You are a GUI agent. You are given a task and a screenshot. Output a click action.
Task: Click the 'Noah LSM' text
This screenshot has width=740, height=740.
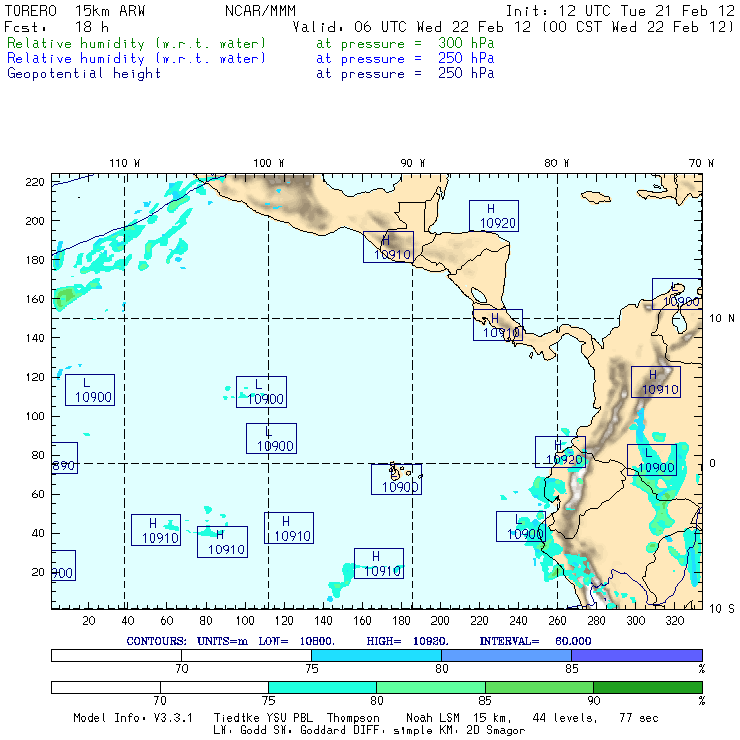point(433,718)
